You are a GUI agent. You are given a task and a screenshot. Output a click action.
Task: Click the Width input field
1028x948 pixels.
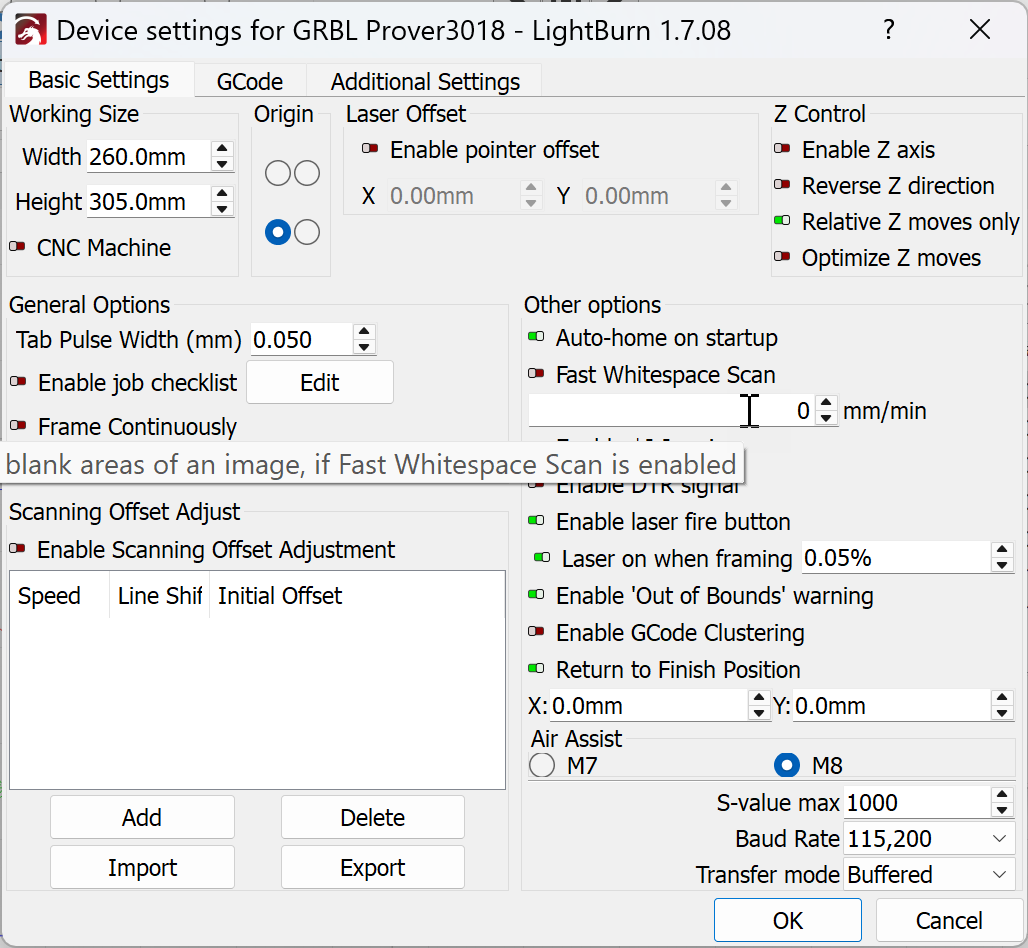point(149,157)
